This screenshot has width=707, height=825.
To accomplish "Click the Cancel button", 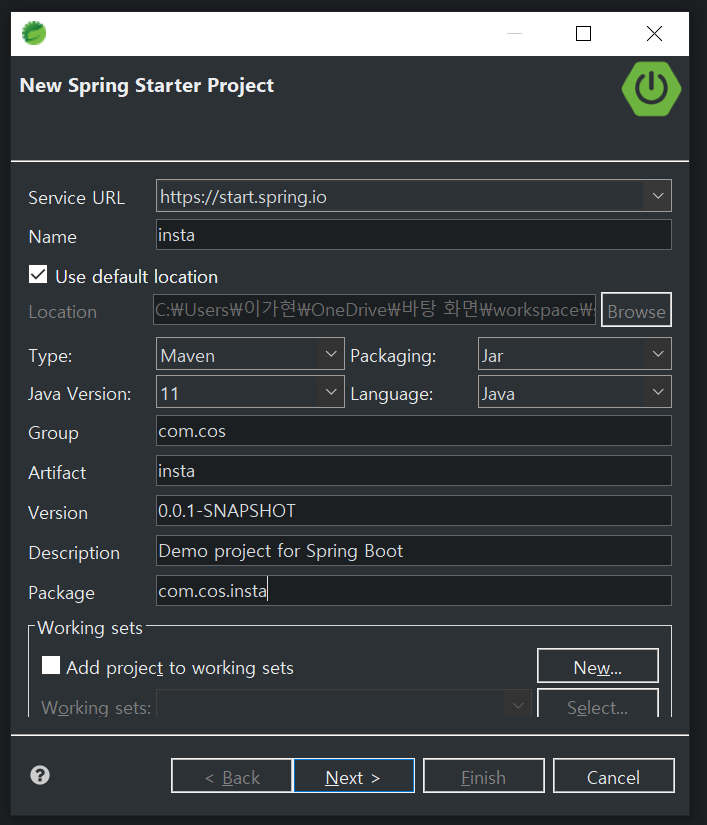I will click(613, 776).
